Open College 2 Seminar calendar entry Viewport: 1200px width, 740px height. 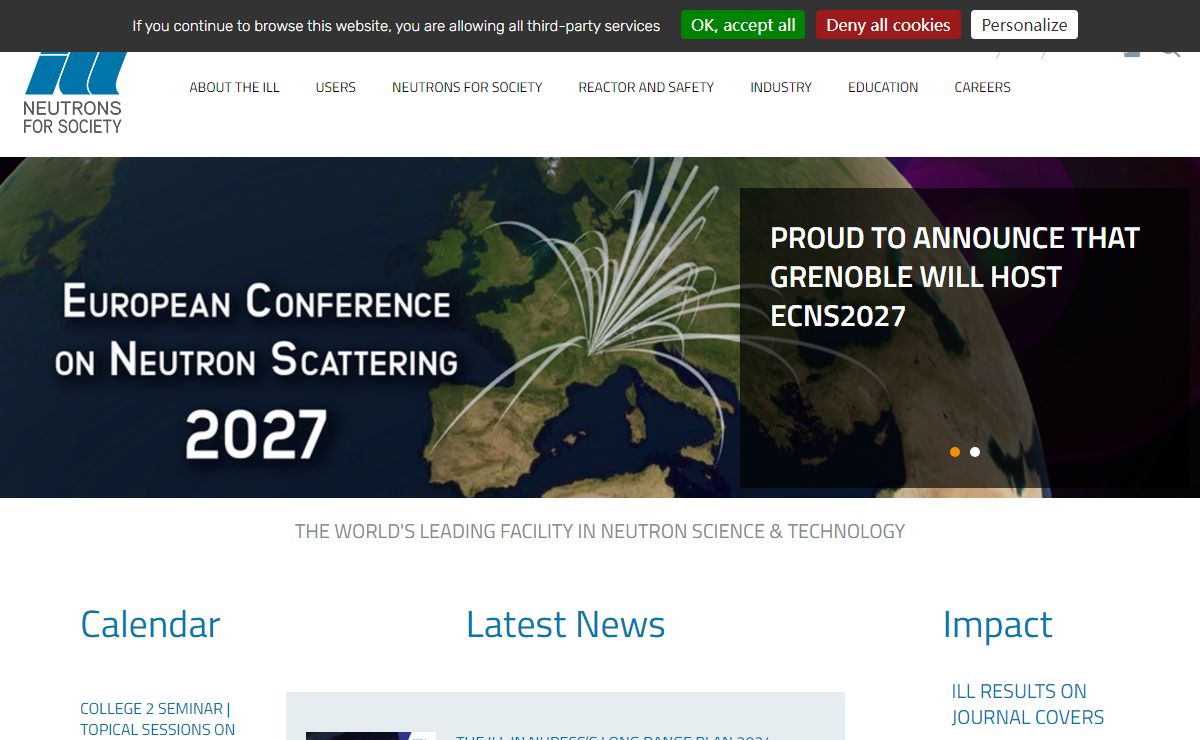point(157,719)
